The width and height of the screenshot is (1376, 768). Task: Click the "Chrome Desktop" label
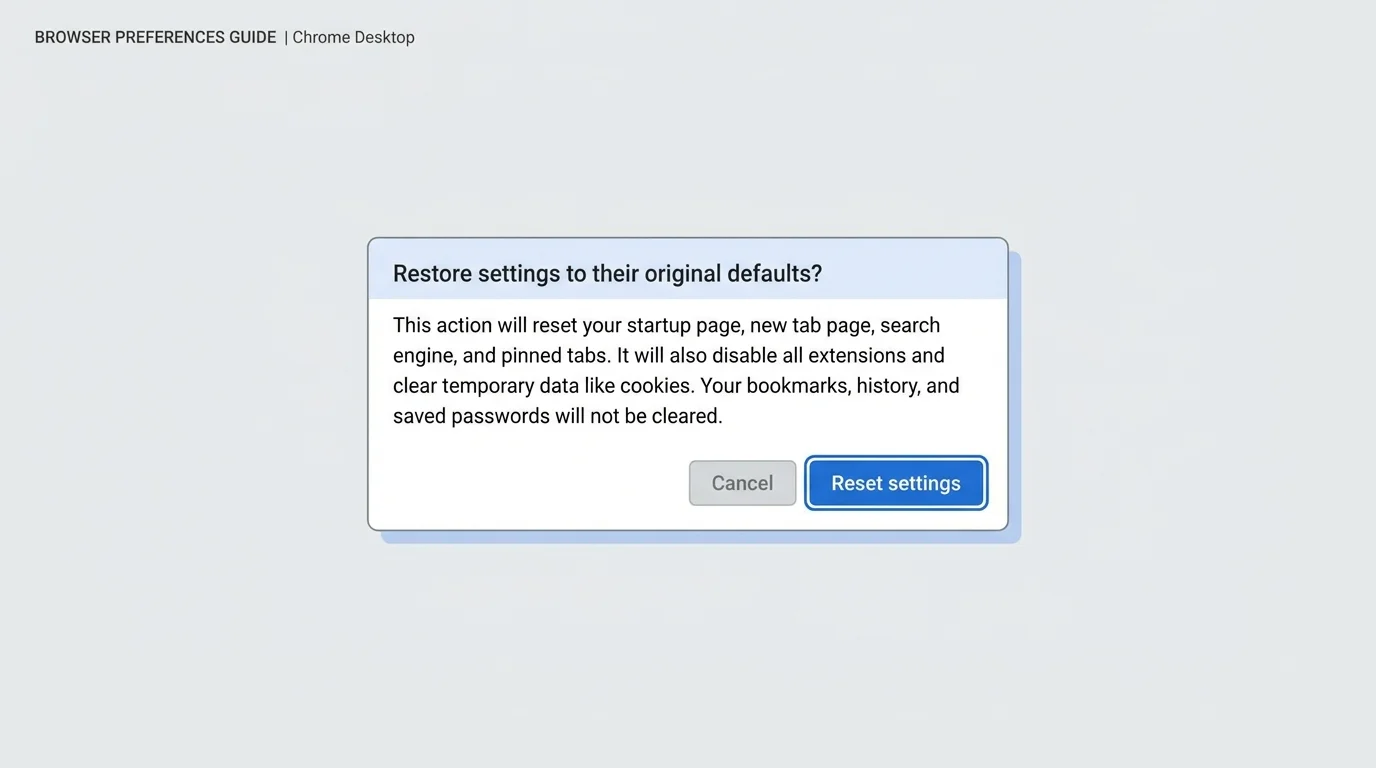click(353, 38)
